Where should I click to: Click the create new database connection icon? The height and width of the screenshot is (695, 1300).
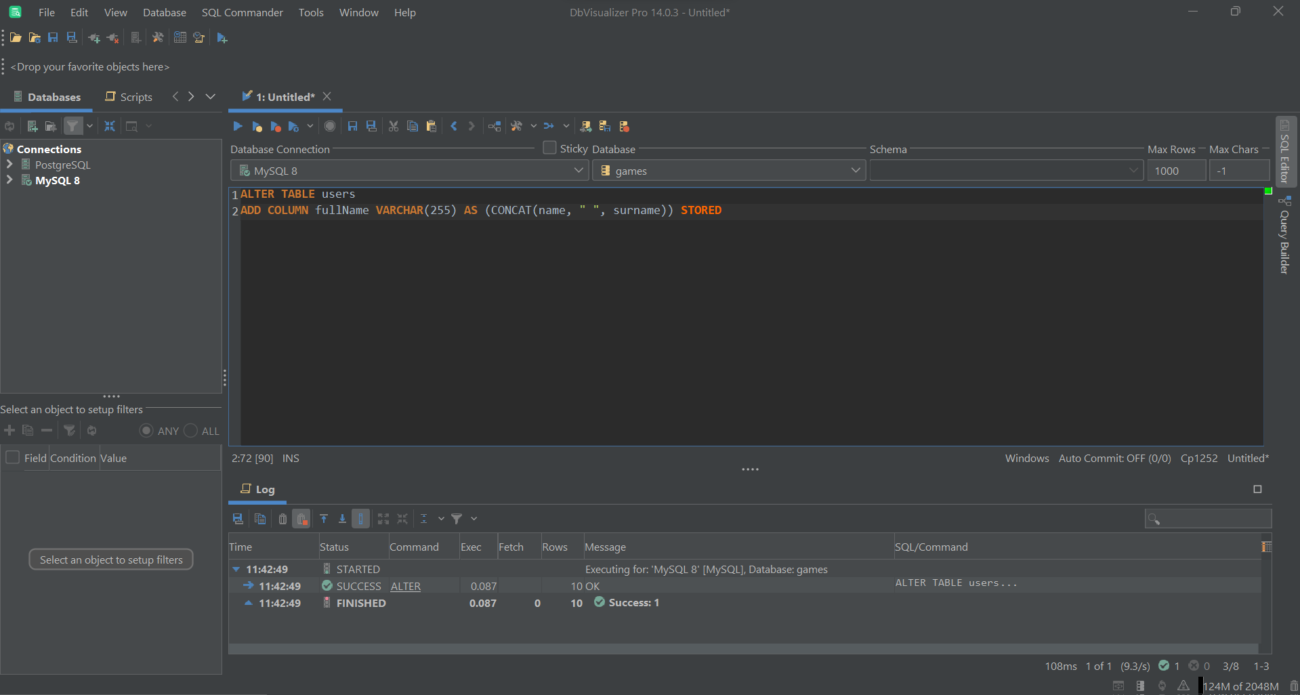(x=32, y=126)
